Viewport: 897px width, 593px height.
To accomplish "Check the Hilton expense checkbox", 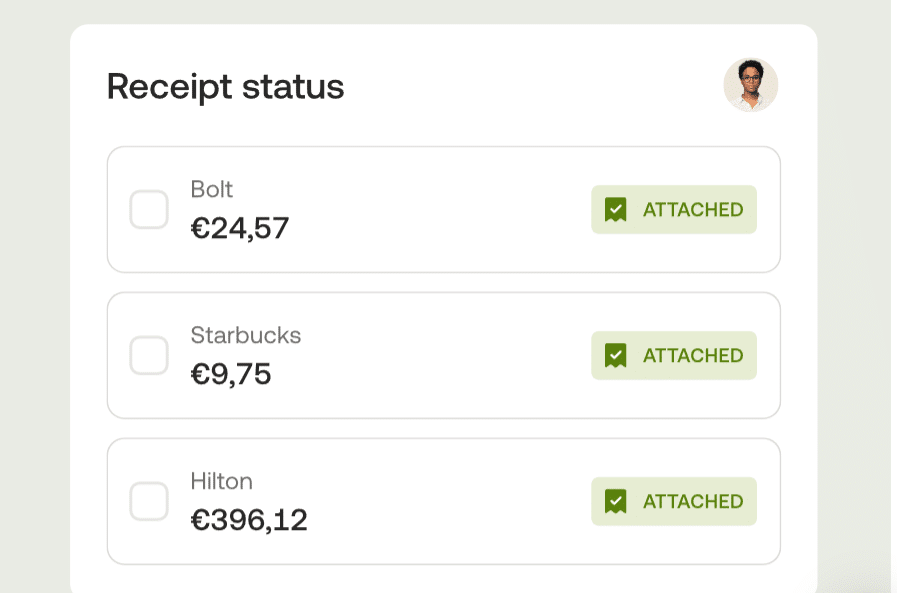I will click(x=149, y=502).
